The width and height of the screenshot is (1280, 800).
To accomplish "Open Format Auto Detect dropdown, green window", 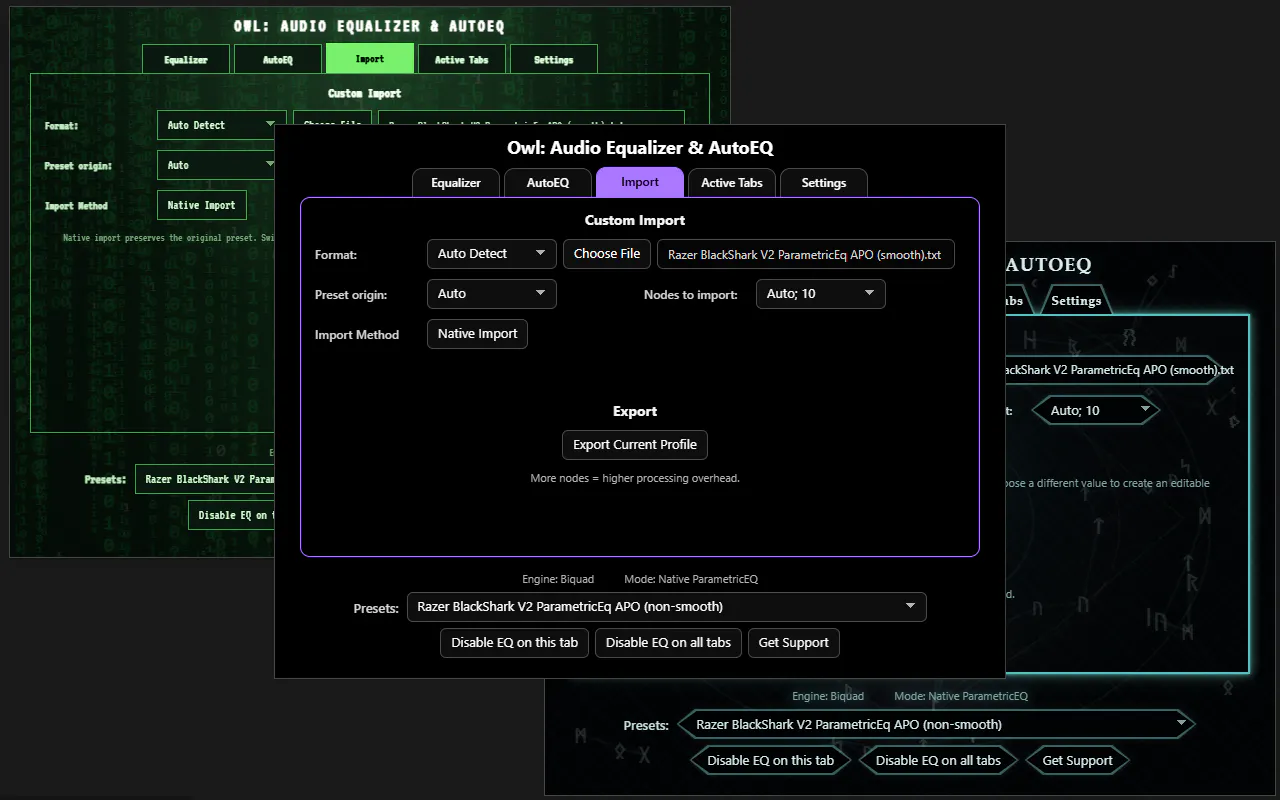I will (x=222, y=125).
